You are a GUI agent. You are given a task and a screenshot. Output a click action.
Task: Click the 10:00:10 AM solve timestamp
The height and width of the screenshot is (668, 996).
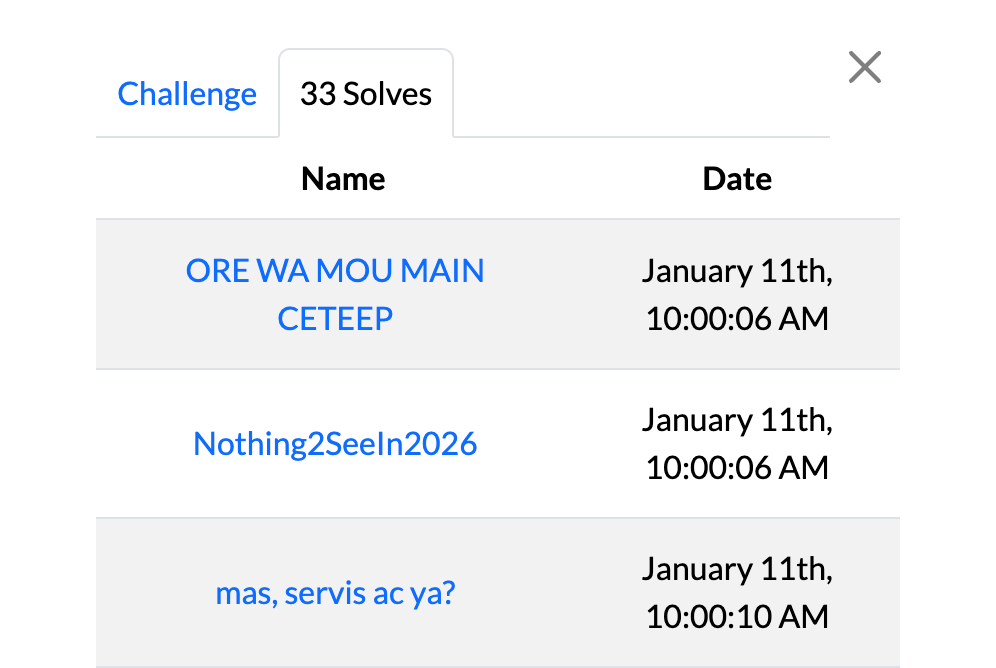pos(737,617)
